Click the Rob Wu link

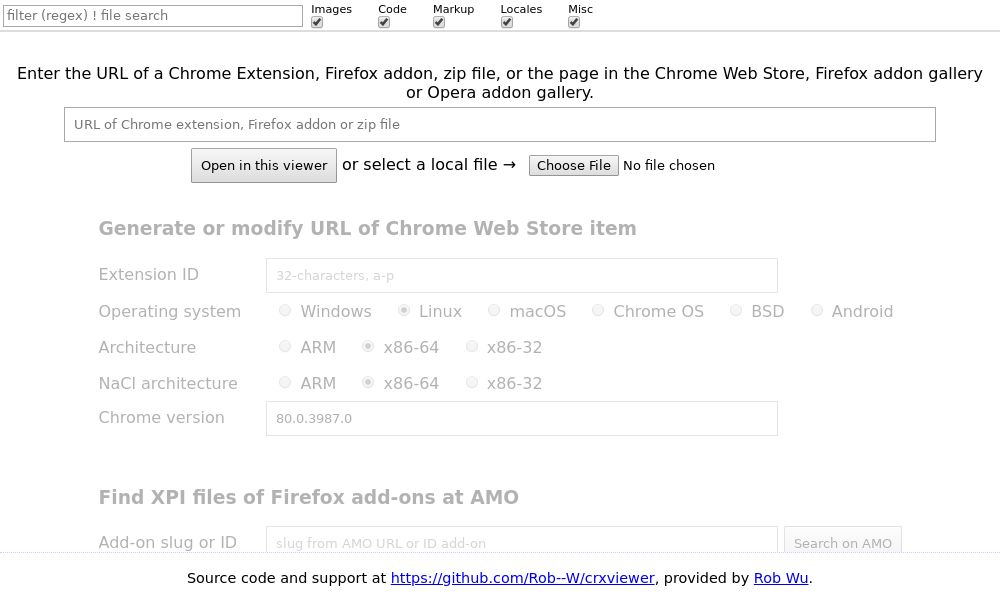pyautogui.click(x=780, y=578)
